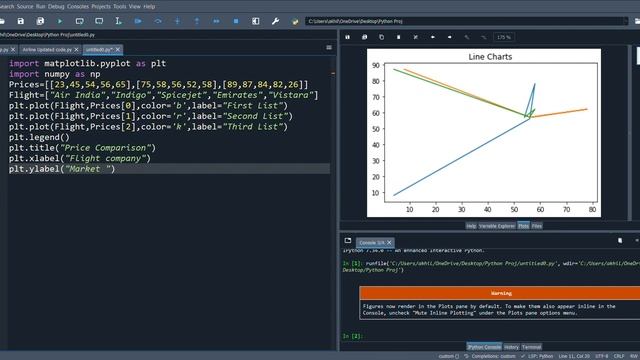Open PYTHONPATH manager icon
The image size is (640, 360).
point(295,21)
